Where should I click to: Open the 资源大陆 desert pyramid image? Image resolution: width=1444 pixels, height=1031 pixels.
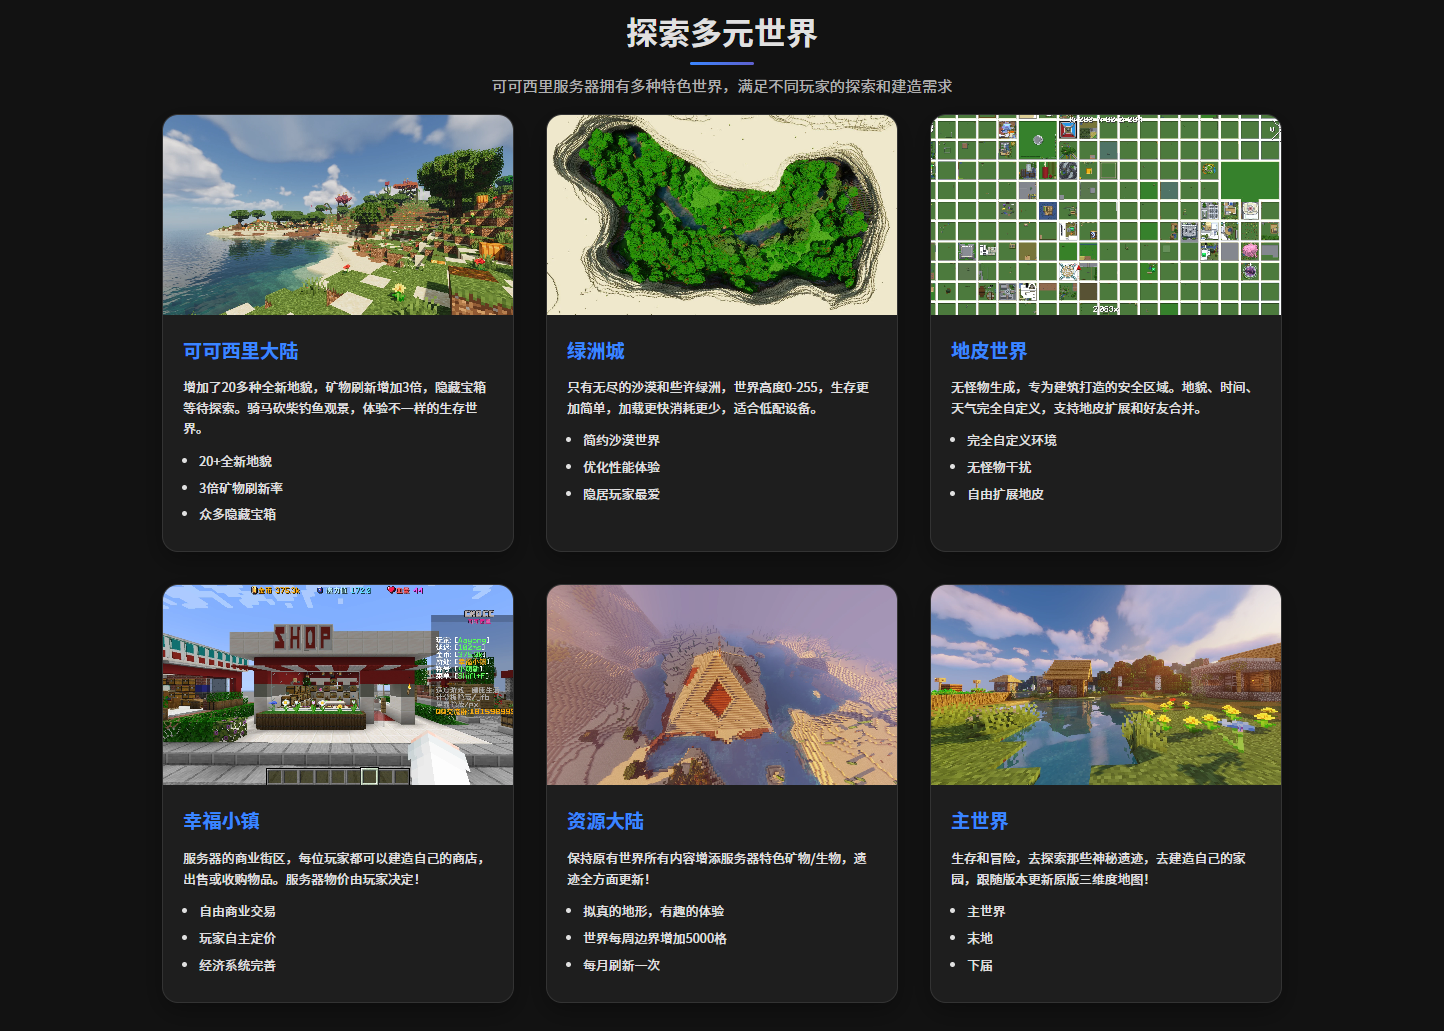tap(722, 685)
